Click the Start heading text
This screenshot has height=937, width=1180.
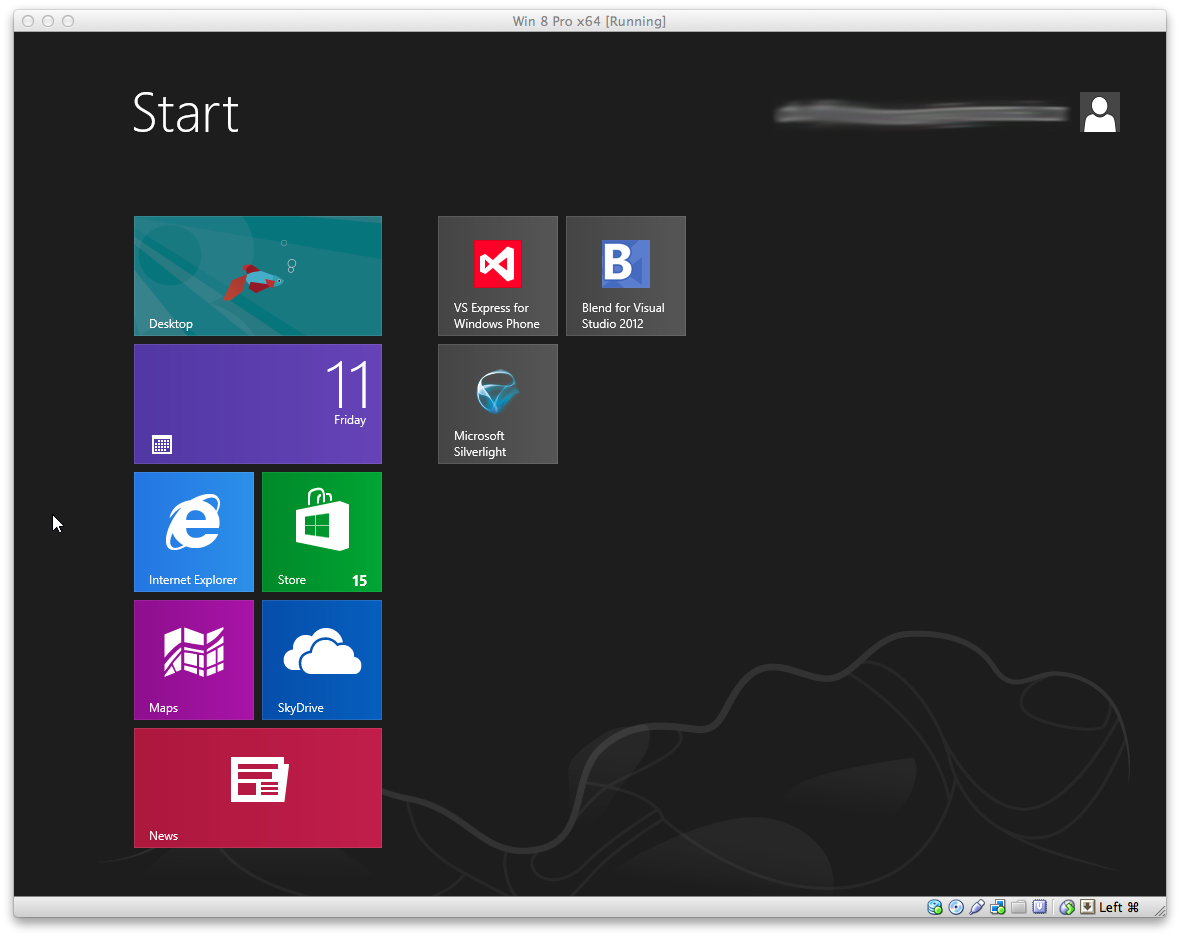click(186, 113)
